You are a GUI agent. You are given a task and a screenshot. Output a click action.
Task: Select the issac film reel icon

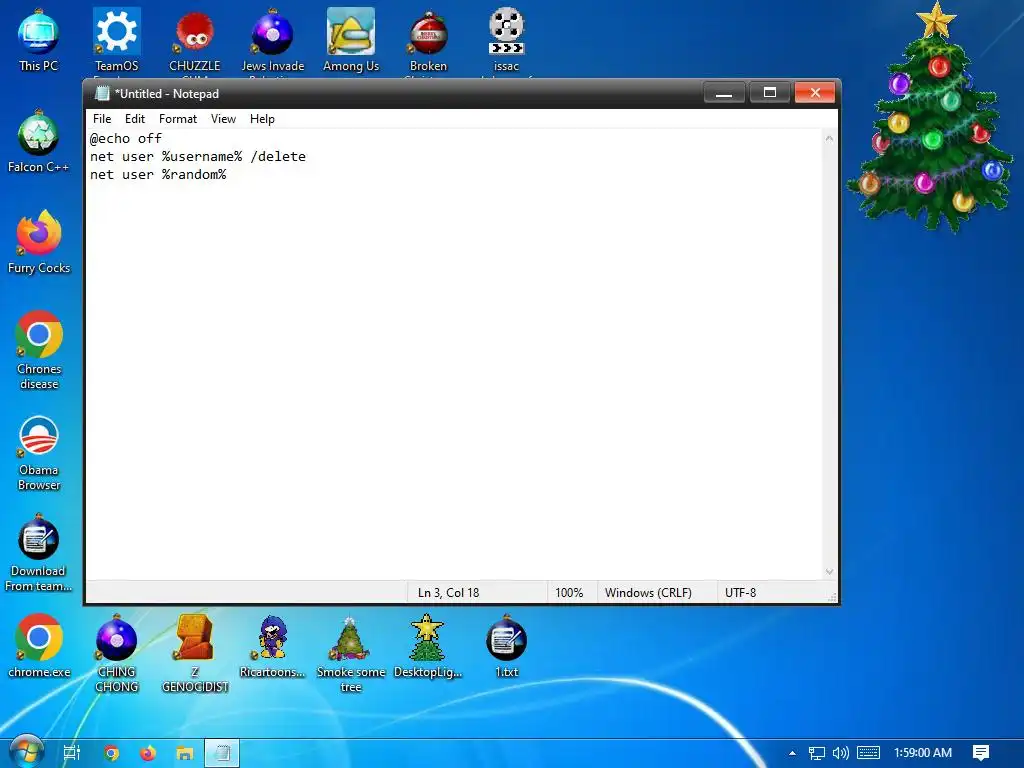pyautogui.click(x=506, y=39)
